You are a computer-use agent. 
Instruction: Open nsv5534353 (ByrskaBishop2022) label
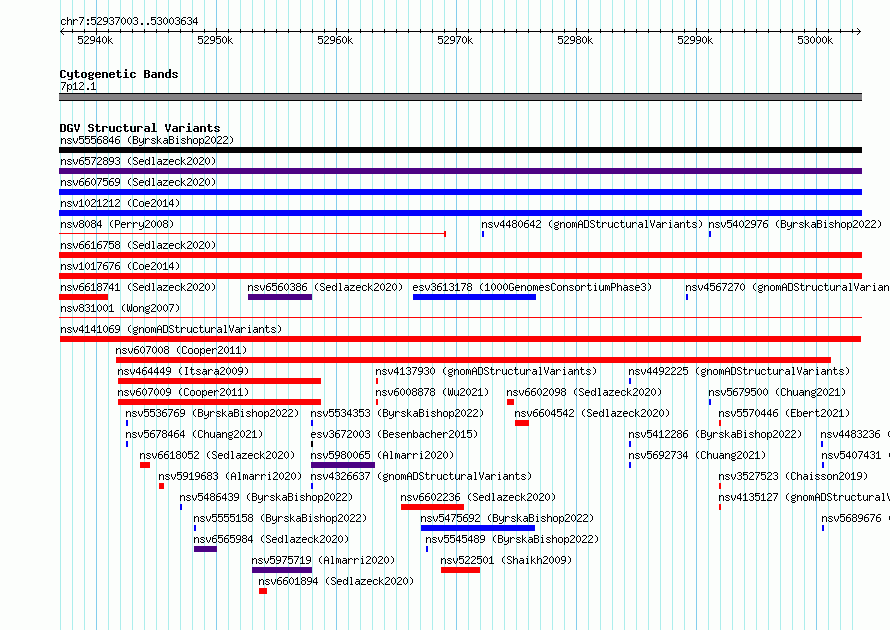(397, 413)
